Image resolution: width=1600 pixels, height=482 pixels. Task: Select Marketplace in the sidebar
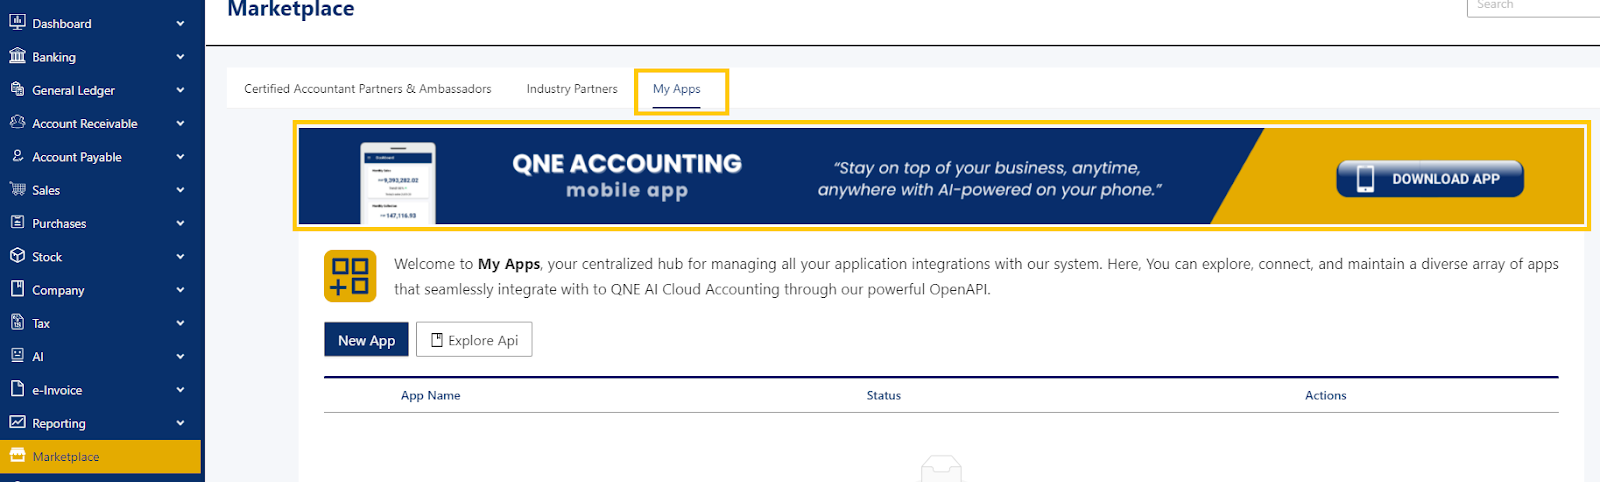(100, 457)
